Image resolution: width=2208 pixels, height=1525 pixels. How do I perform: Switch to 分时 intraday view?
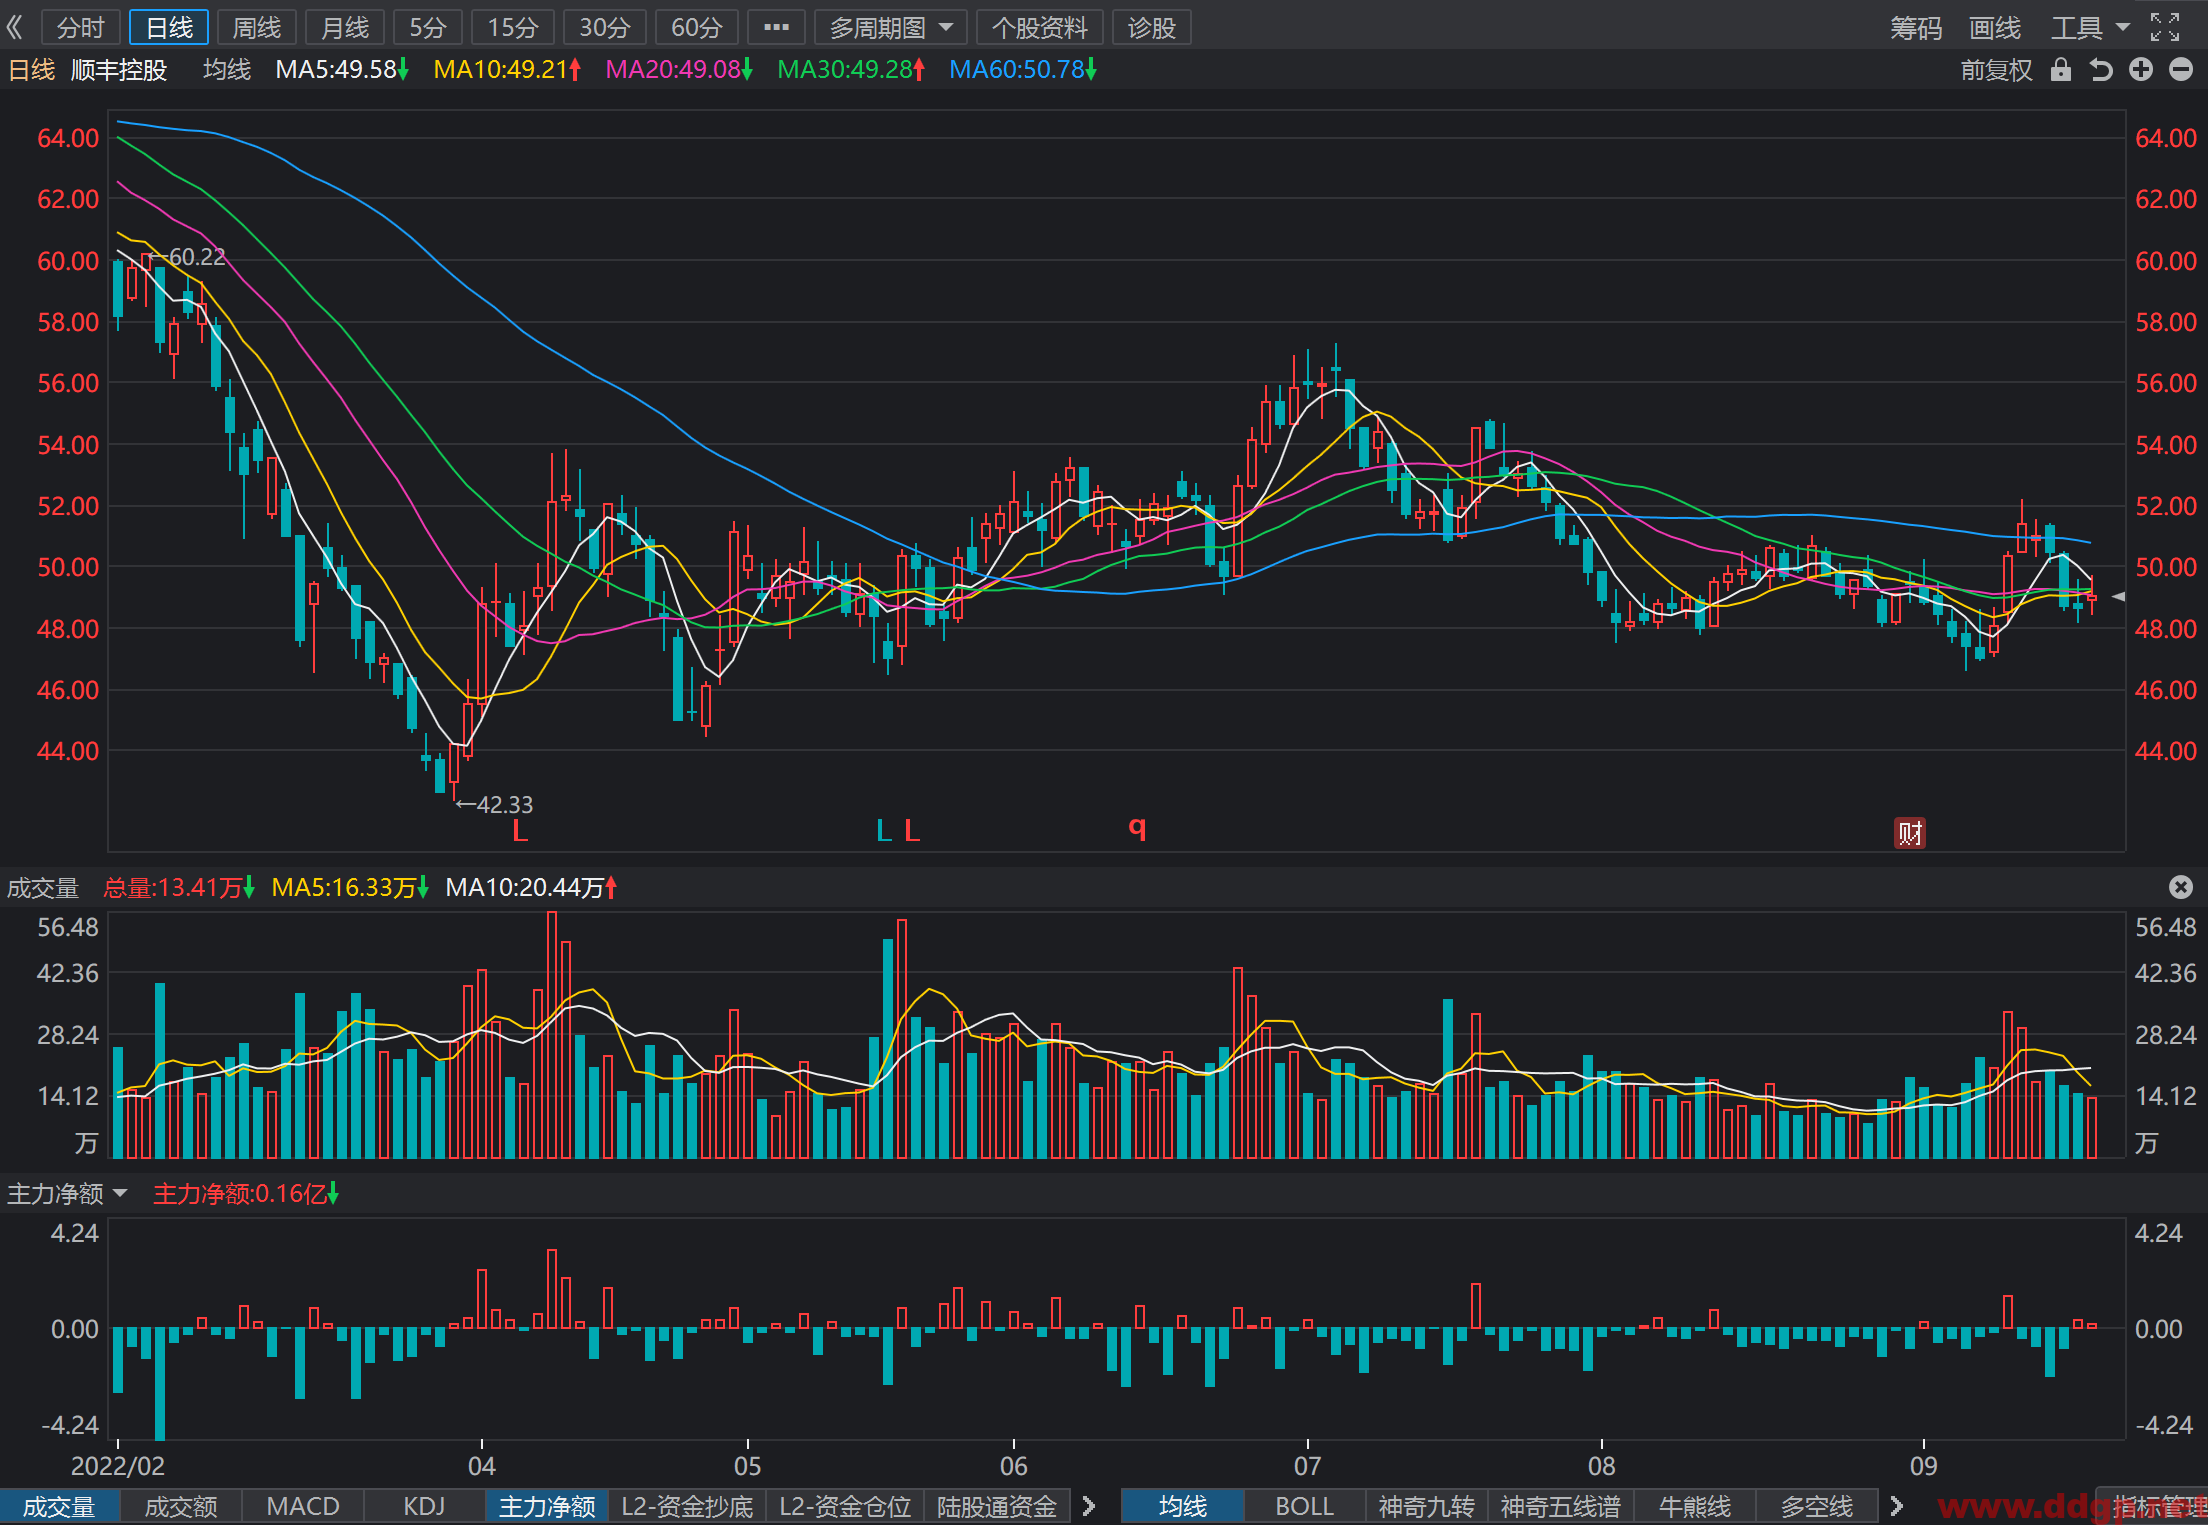click(81, 27)
